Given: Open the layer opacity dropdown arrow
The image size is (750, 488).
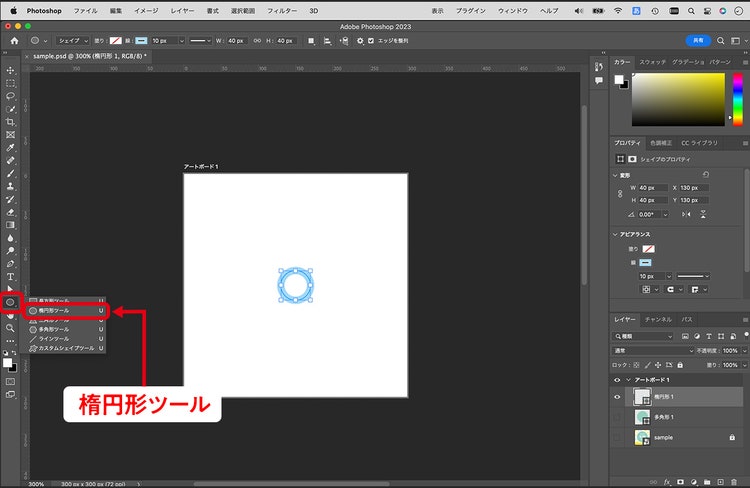Looking at the screenshot, I should pyautogui.click(x=744, y=351).
